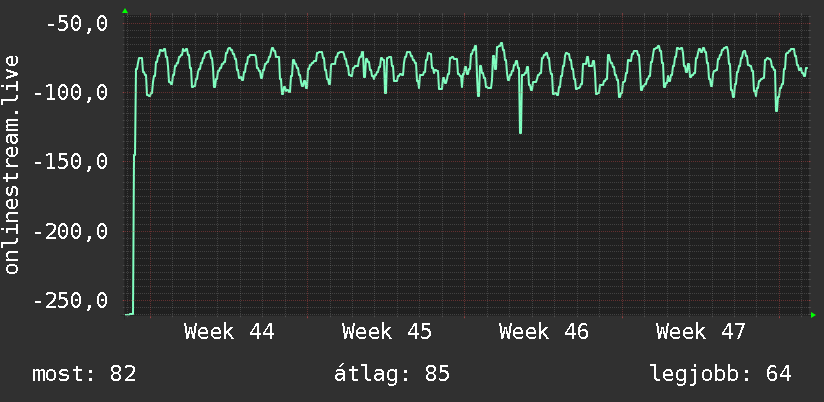Click the deepest downward spike in Week 46
The height and width of the screenshot is (402, 824).
(520, 132)
